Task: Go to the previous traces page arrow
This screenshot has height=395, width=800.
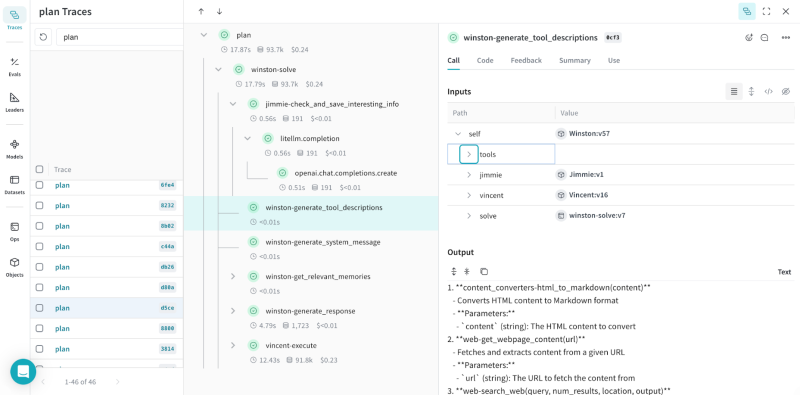Action: click(x=43, y=382)
